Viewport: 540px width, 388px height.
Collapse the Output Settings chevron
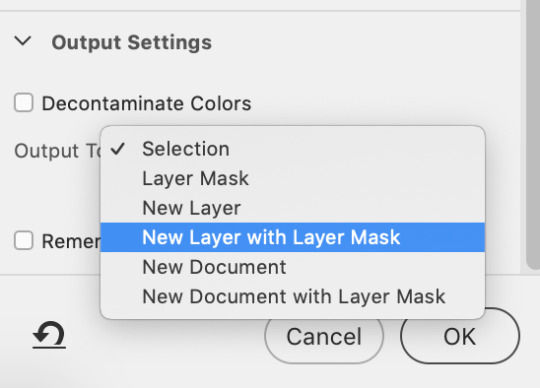tap(23, 41)
